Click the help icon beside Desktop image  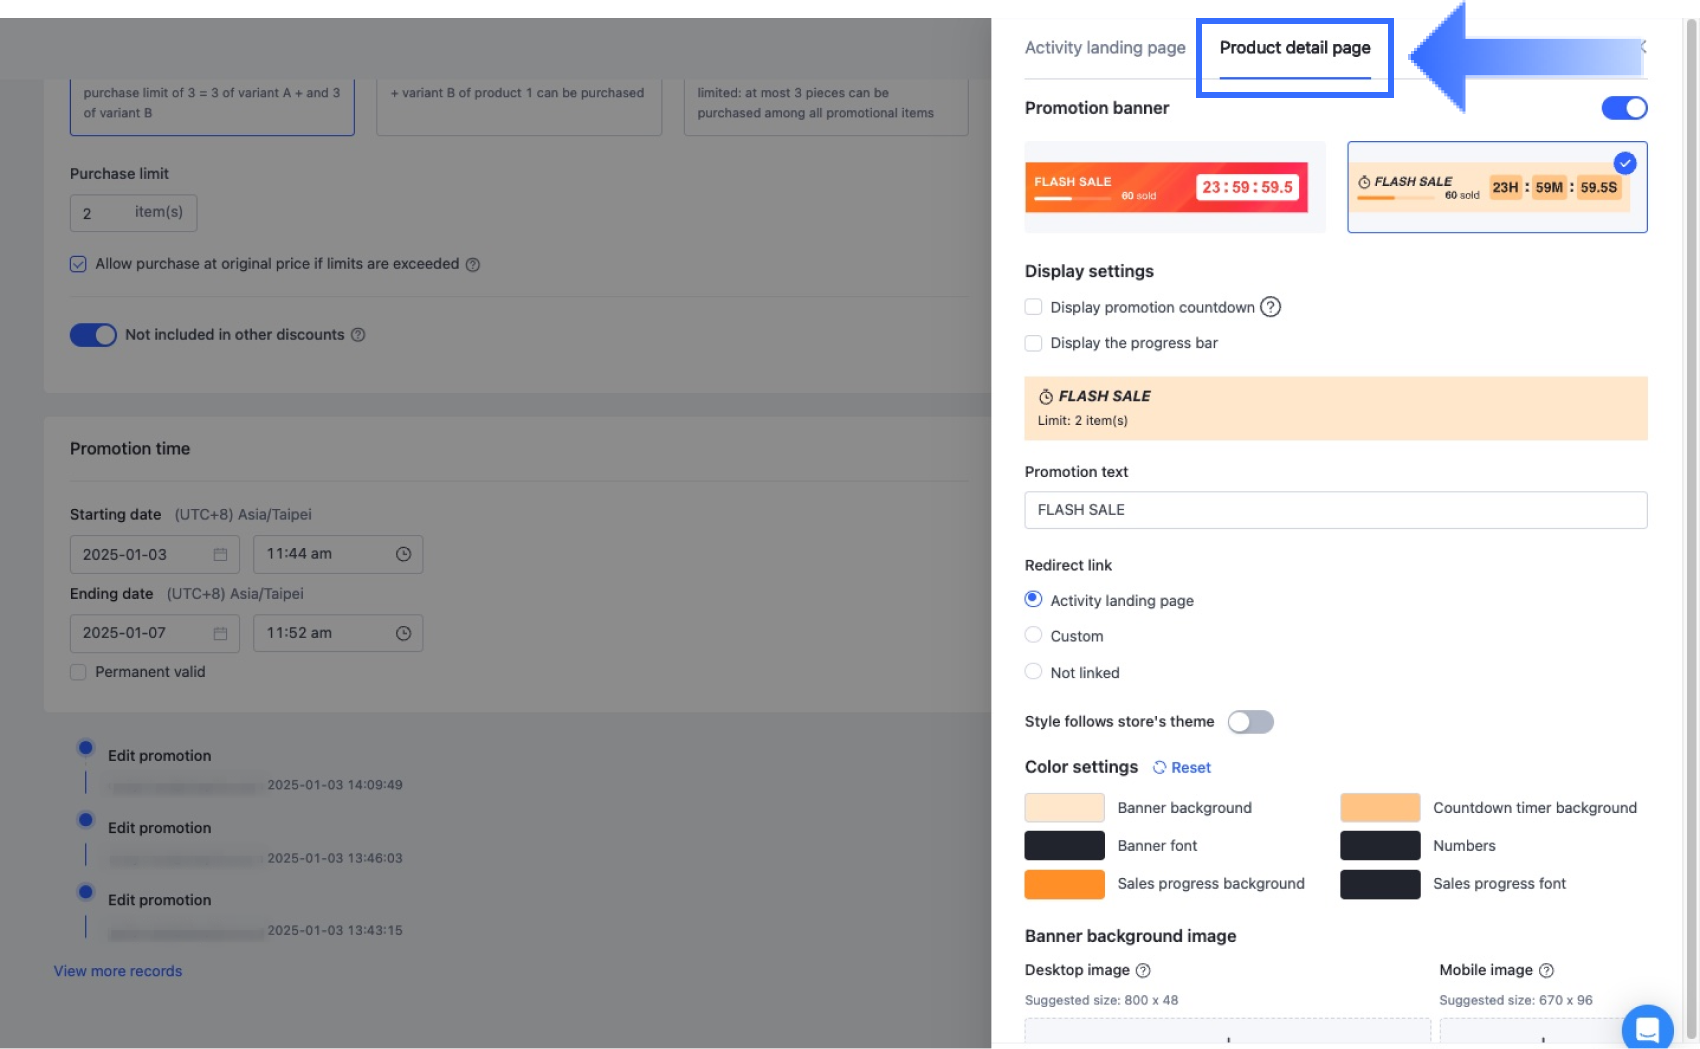1143,970
